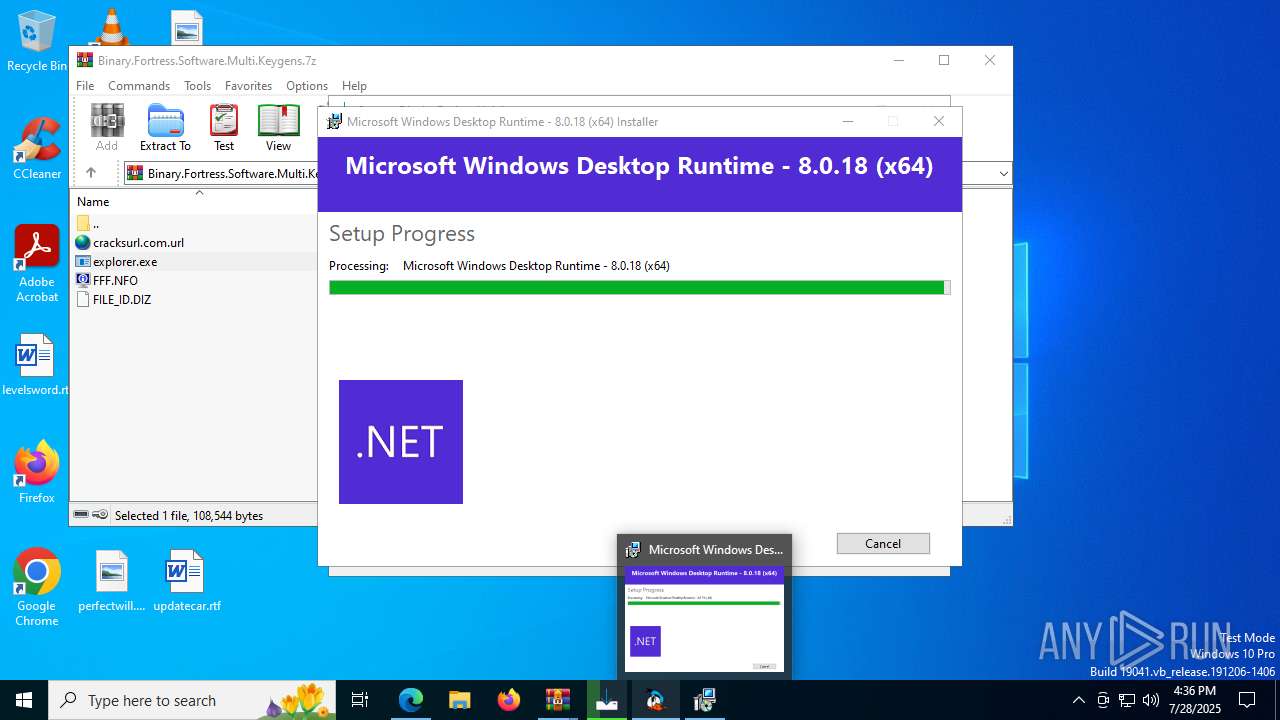
Task: Open the Help menu in WinRAR
Action: coord(354,86)
